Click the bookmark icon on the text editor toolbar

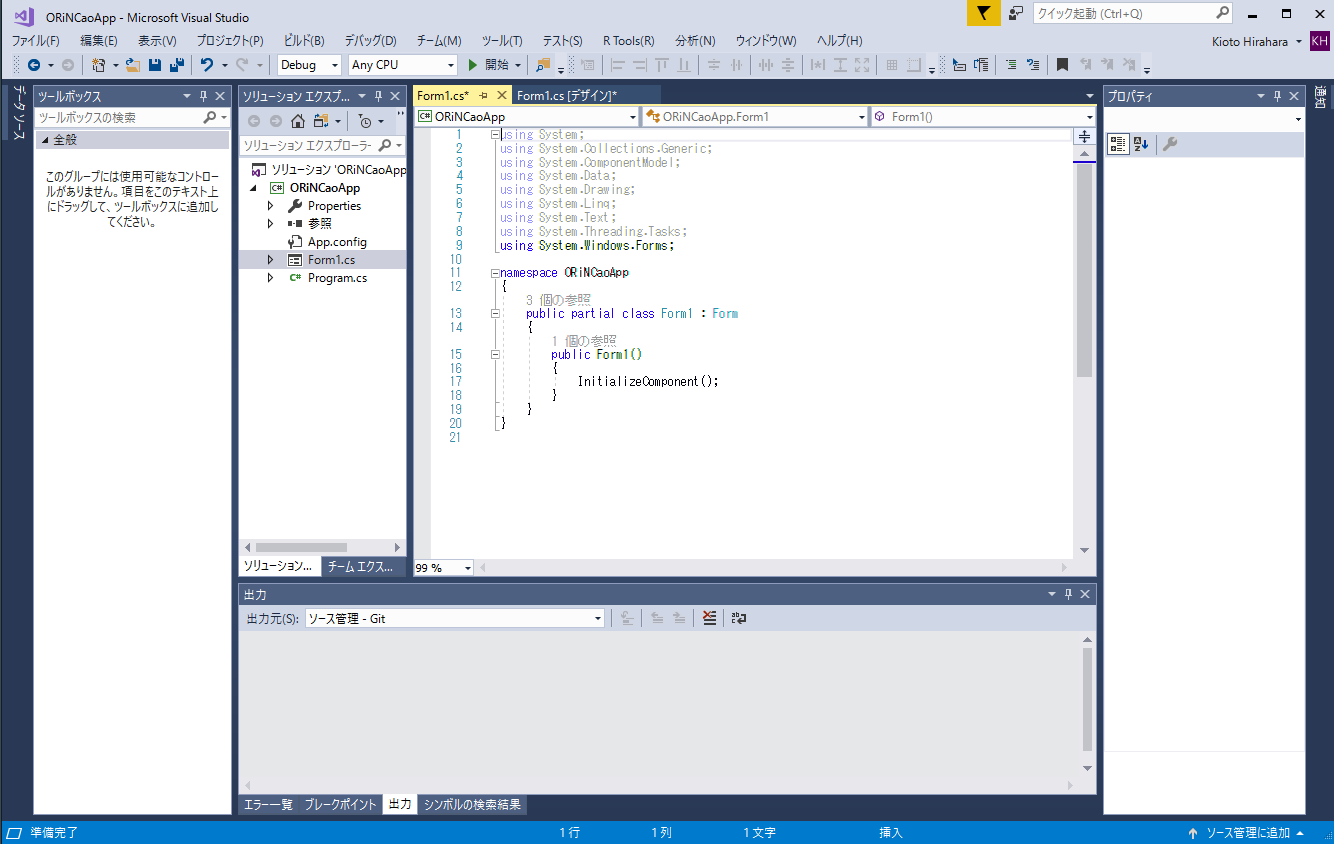1062,63
